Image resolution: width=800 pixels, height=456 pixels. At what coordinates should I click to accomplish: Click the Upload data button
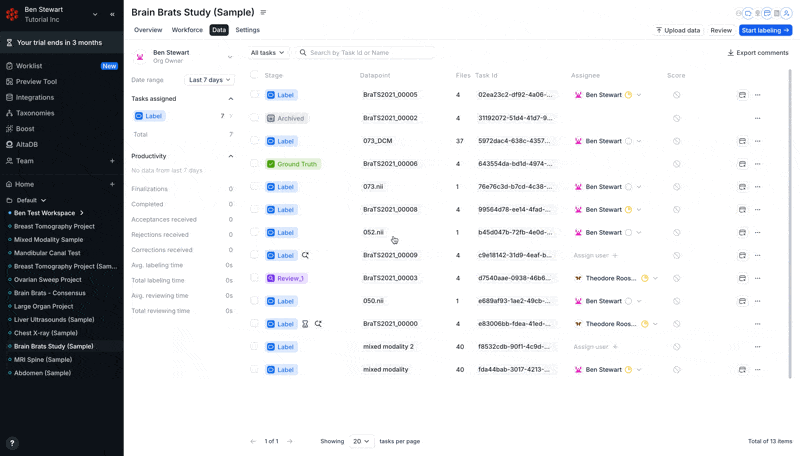(x=678, y=30)
